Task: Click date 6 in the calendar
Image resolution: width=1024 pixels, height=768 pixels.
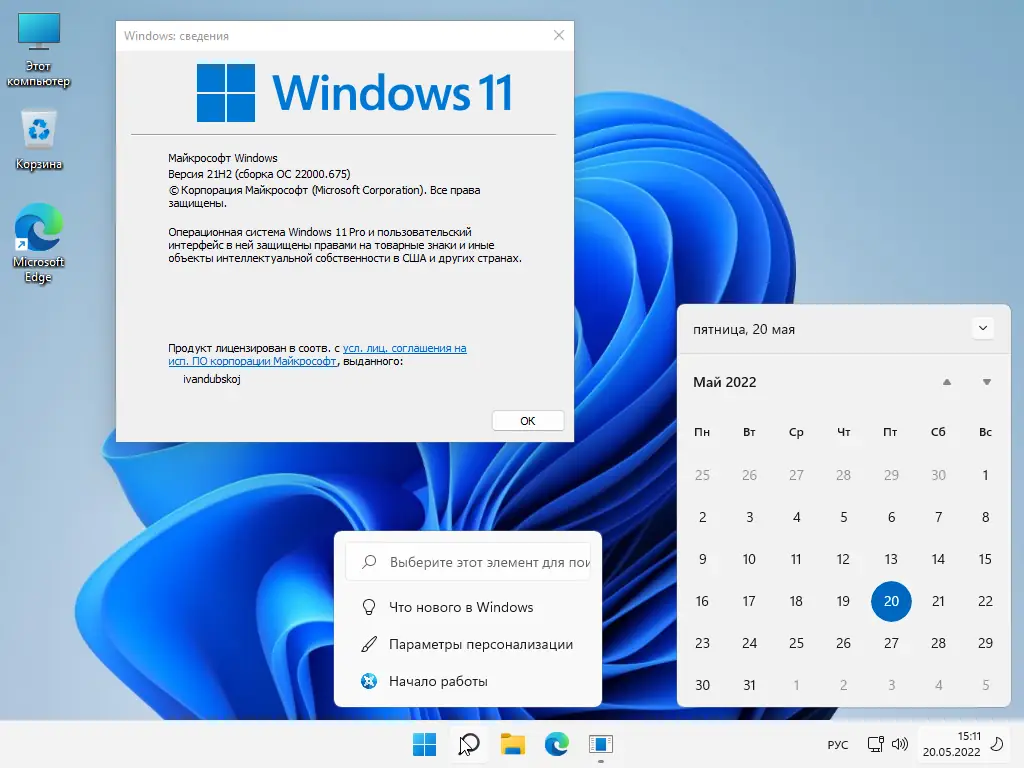Action: click(x=891, y=517)
